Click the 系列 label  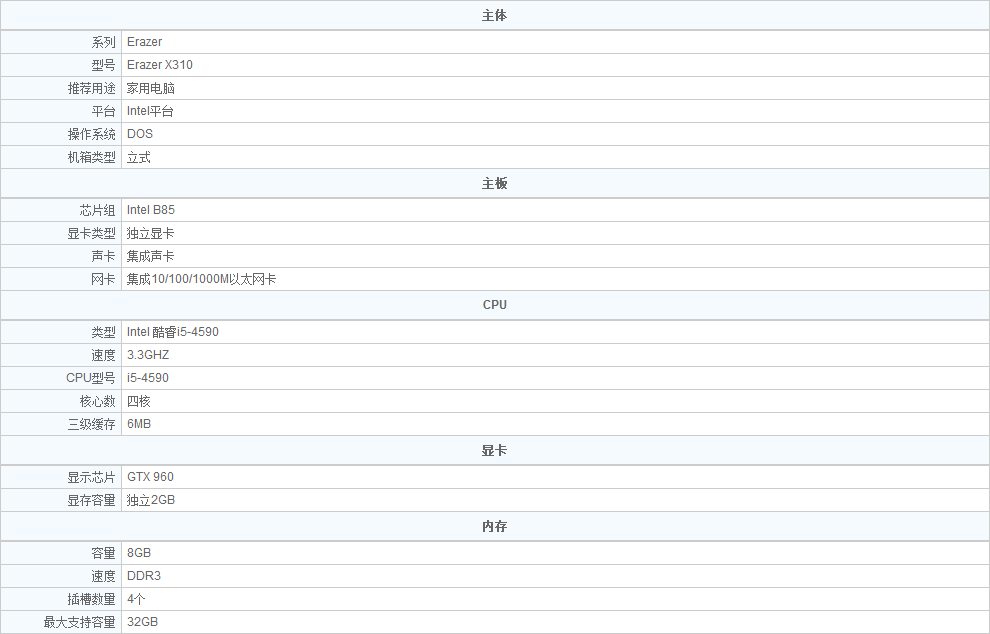tap(104, 42)
